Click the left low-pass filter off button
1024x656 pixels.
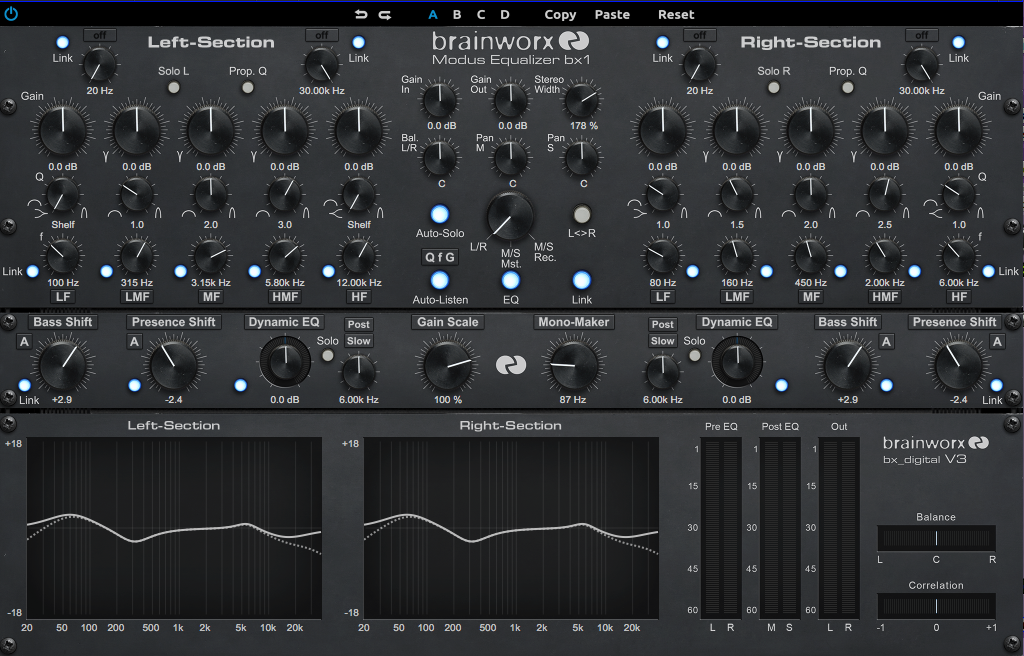click(x=322, y=35)
